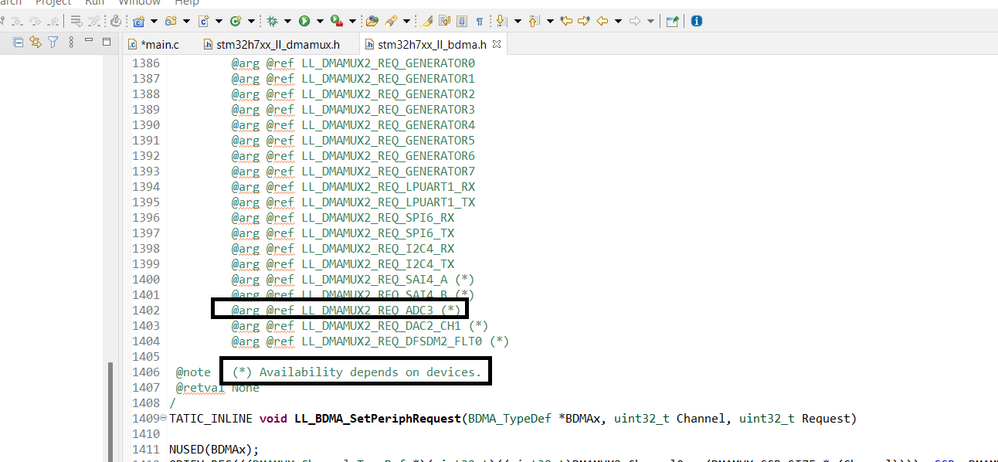
Task: Click LL_DMAMUX2_REQ_SAI4_A on line 1400
Action: pyautogui.click(x=375, y=279)
